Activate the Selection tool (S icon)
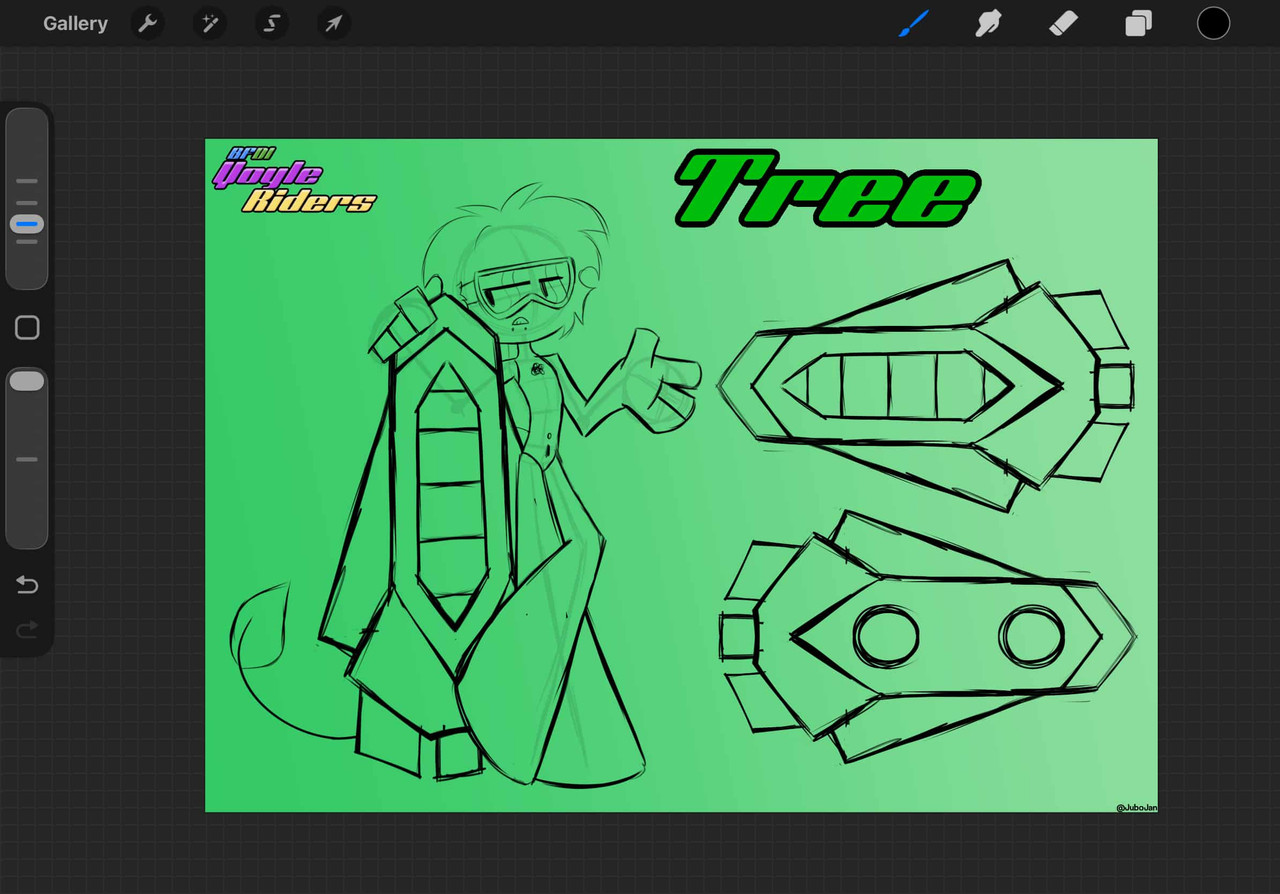Screen dimensions: 1280x894 [272, 23]
